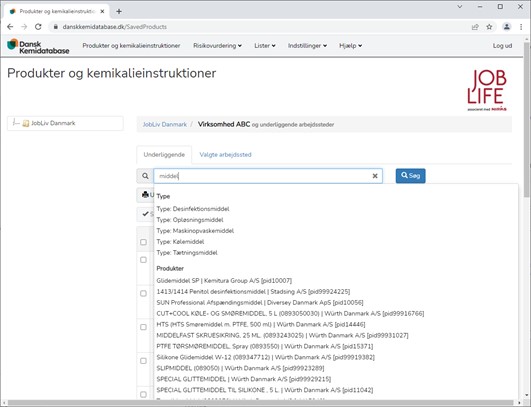Bookmark page with star icon
531x407 pixels.
pos(489,27)
